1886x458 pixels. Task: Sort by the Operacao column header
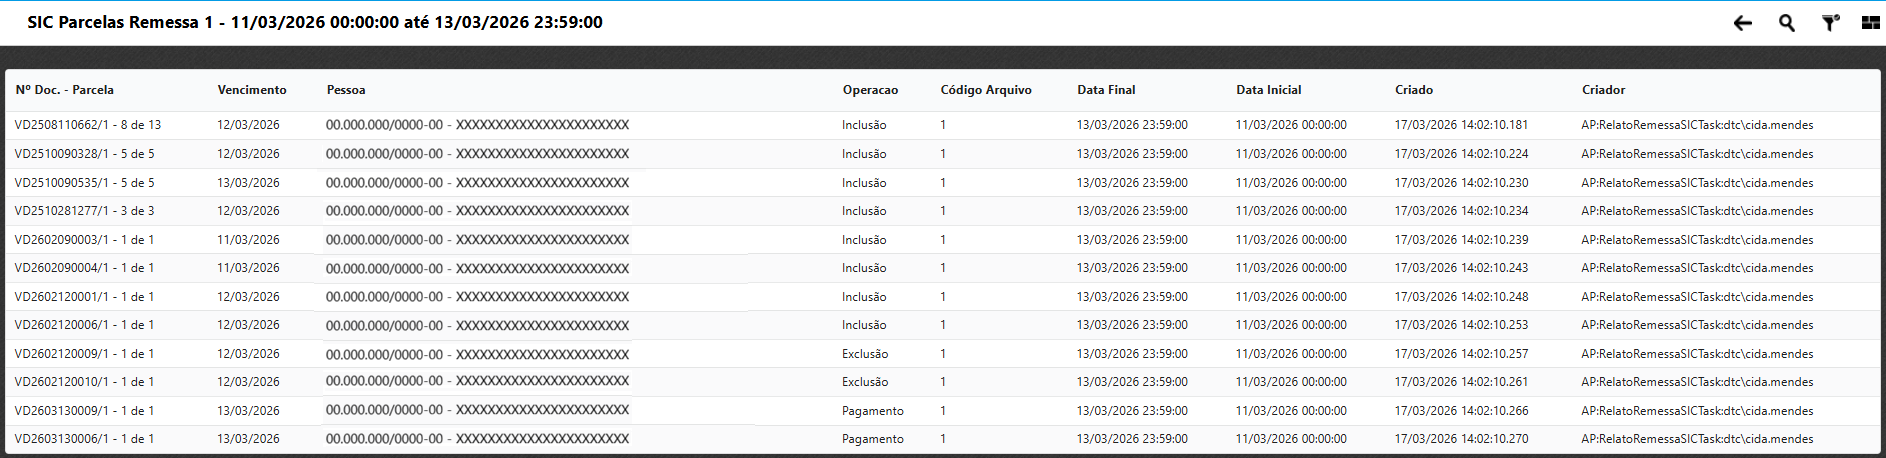(x=869, y=90)
